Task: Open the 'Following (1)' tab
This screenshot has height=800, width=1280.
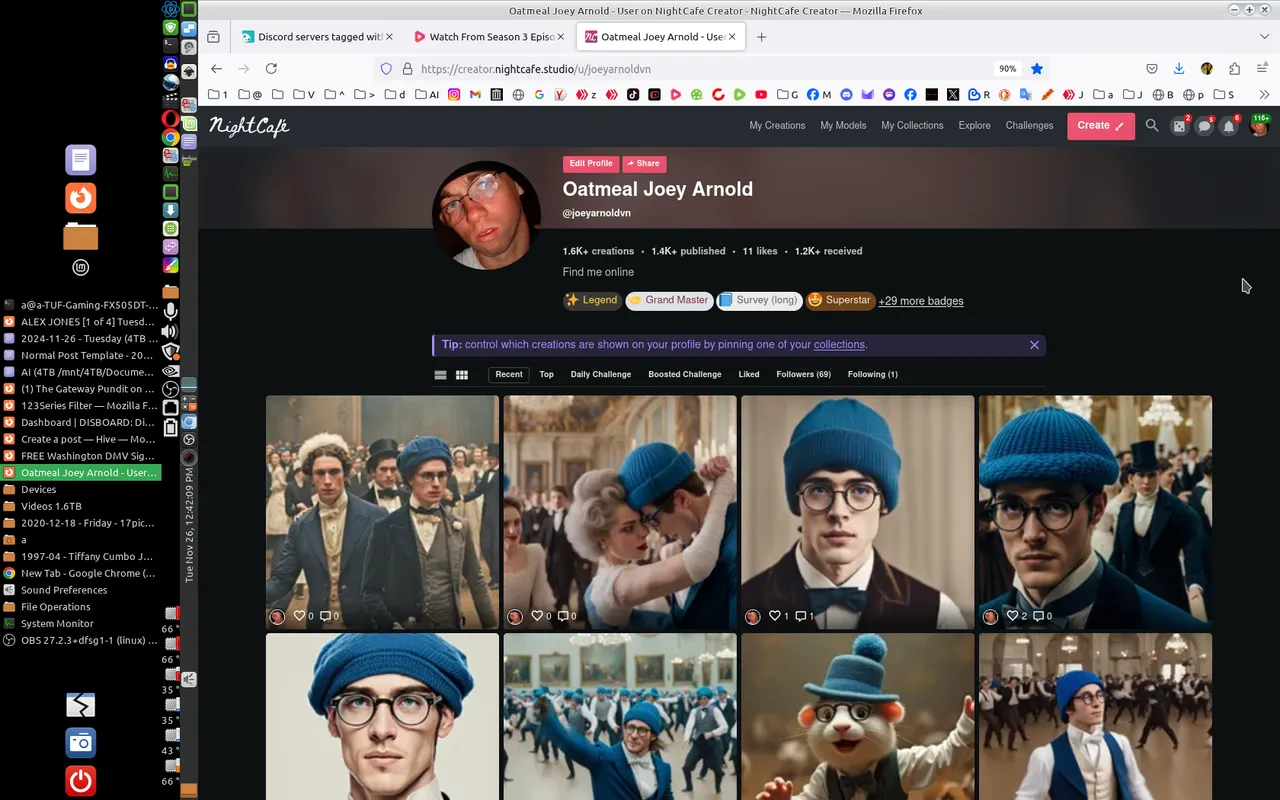Action: click(x=873, y=375)
